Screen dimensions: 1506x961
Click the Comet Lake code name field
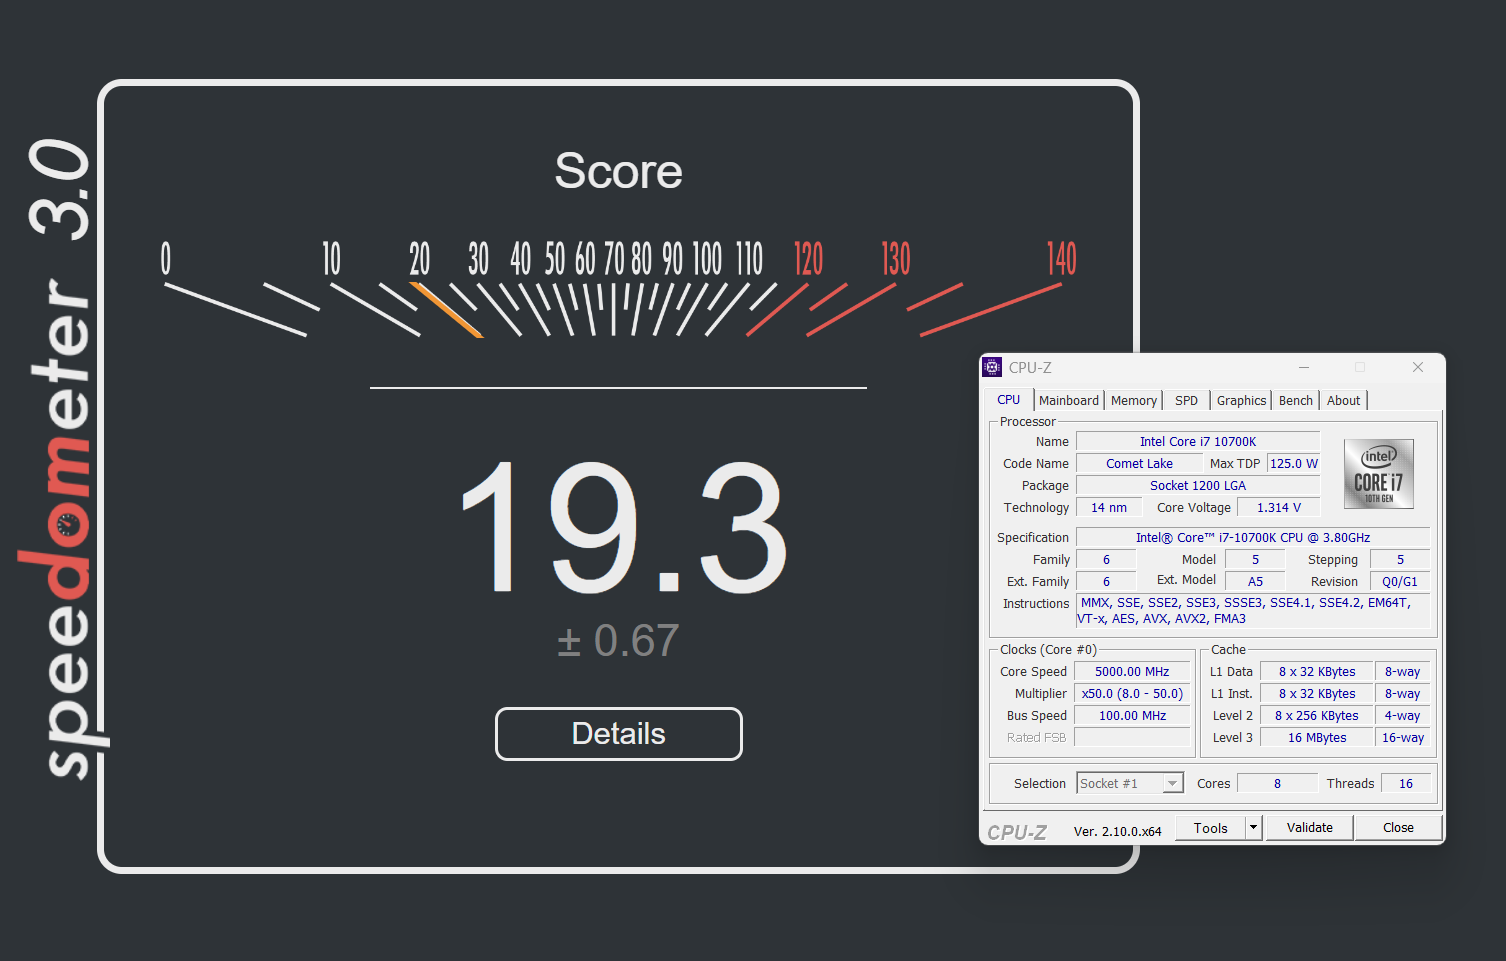(x=1139, y=463)
